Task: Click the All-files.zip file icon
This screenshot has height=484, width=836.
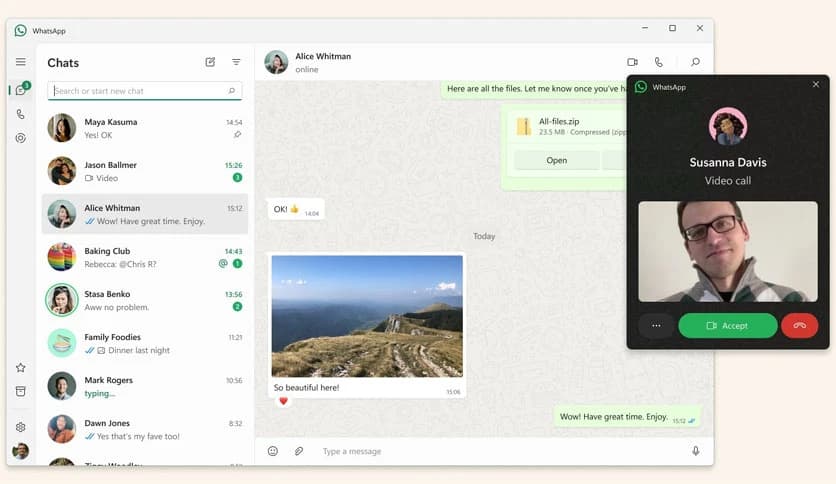Action: [x=524, y=126]
